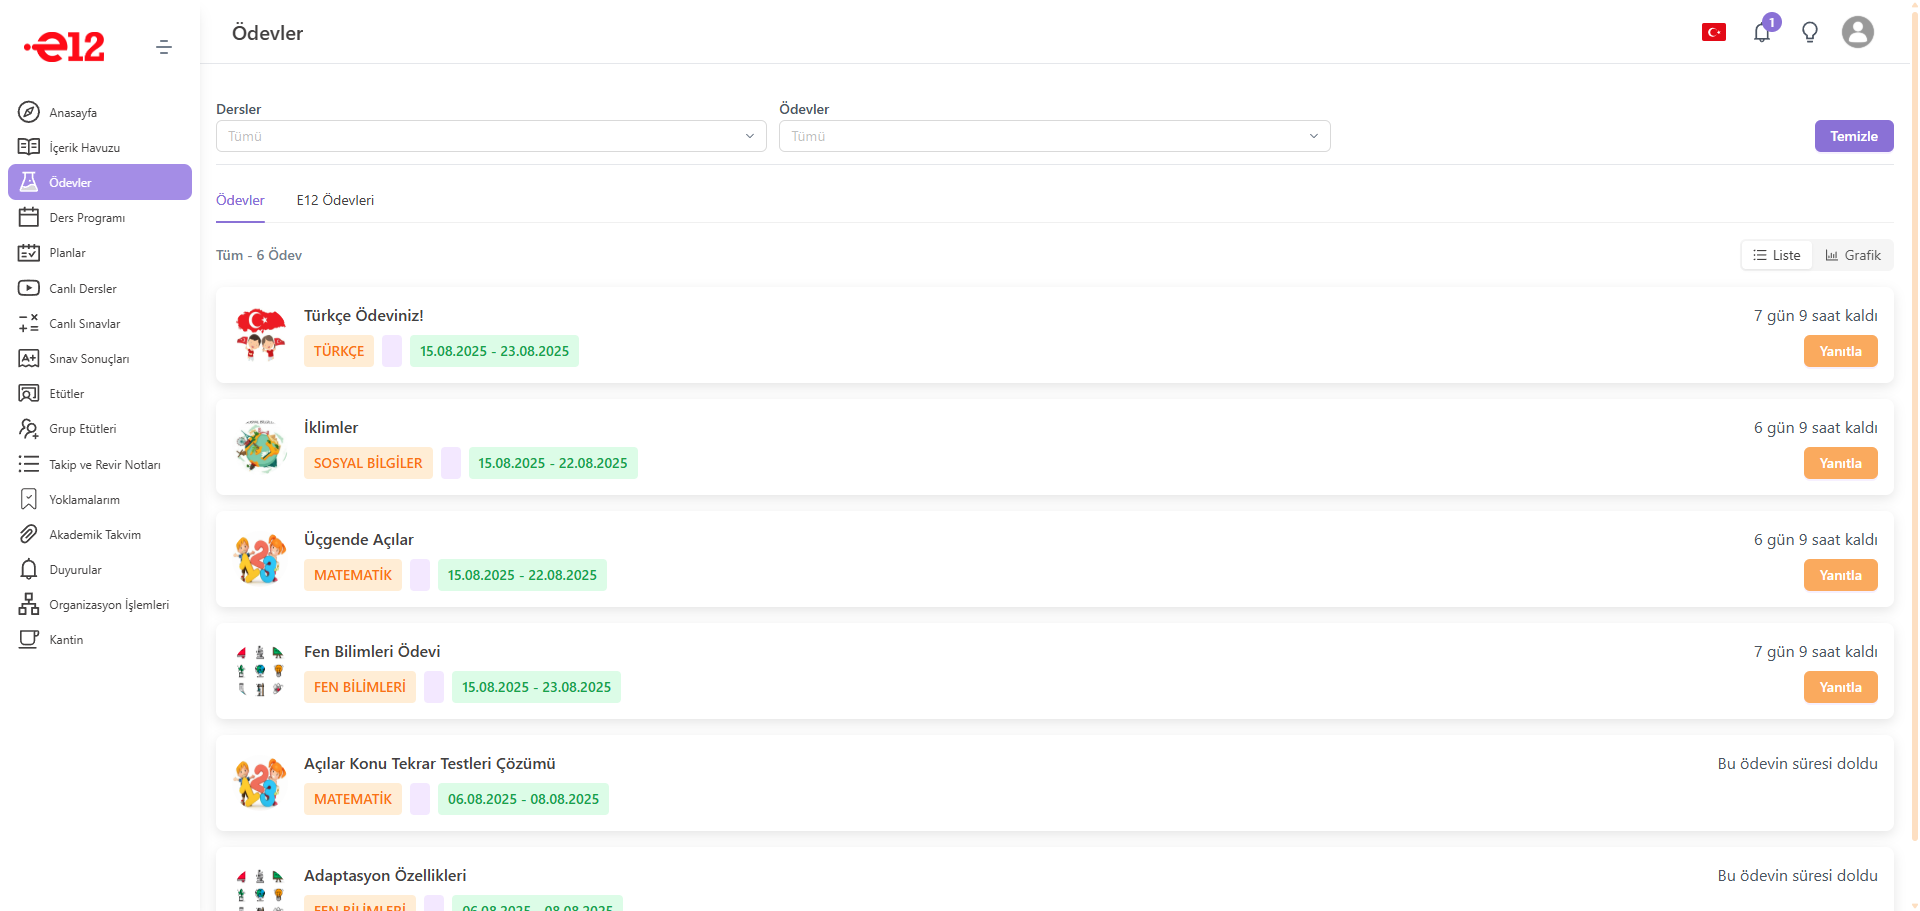Viewport: 1920px width, 911px height.
Task: Open Ders Programı calendar in the sidebar
Action: (x=87, y=217)
